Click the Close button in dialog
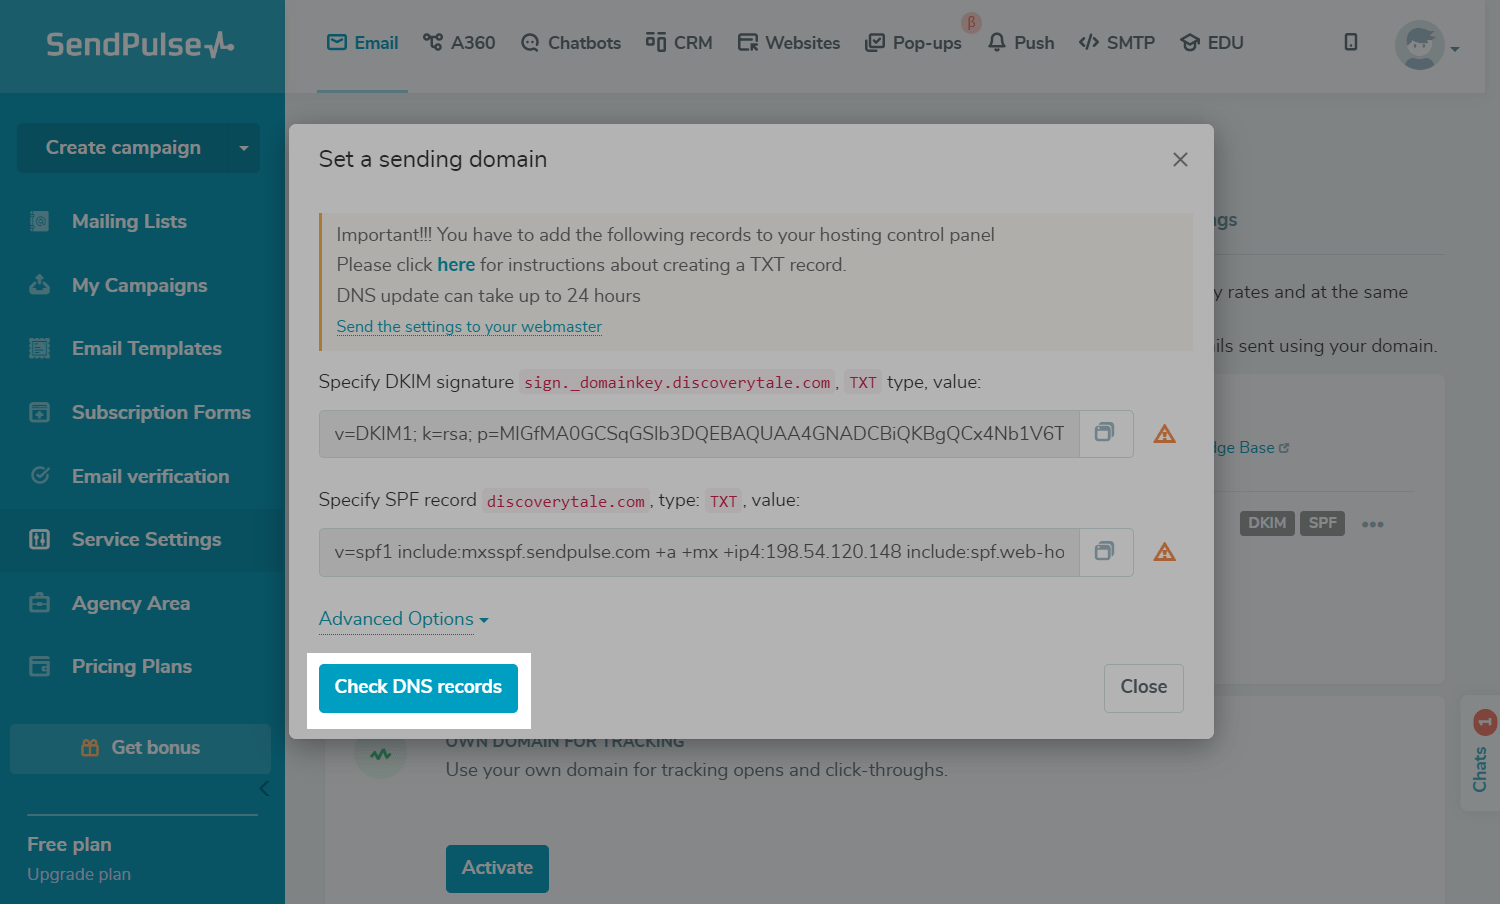Screen dimensions: 1500x904 1144,688
